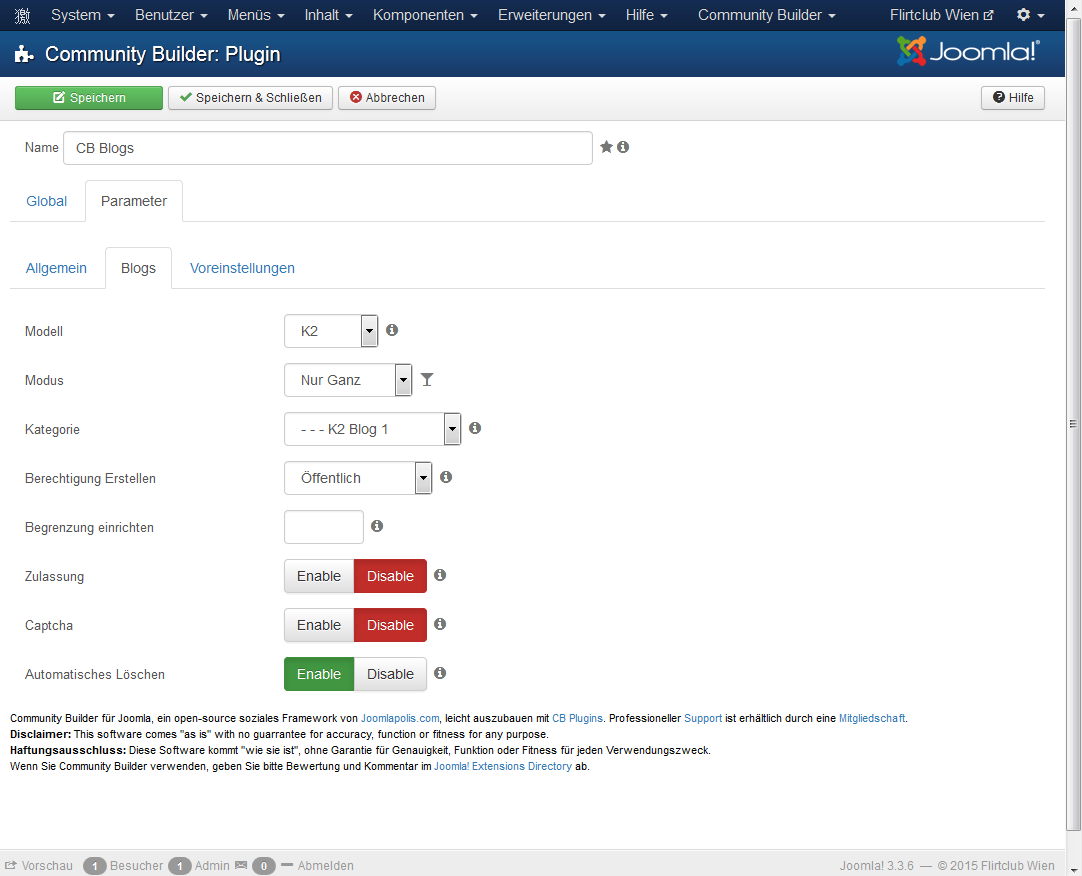Viewport: 1082px width, 876px height.
Task: Click the puzzle piece plugin icon in header
Action: tap(24, 54)
